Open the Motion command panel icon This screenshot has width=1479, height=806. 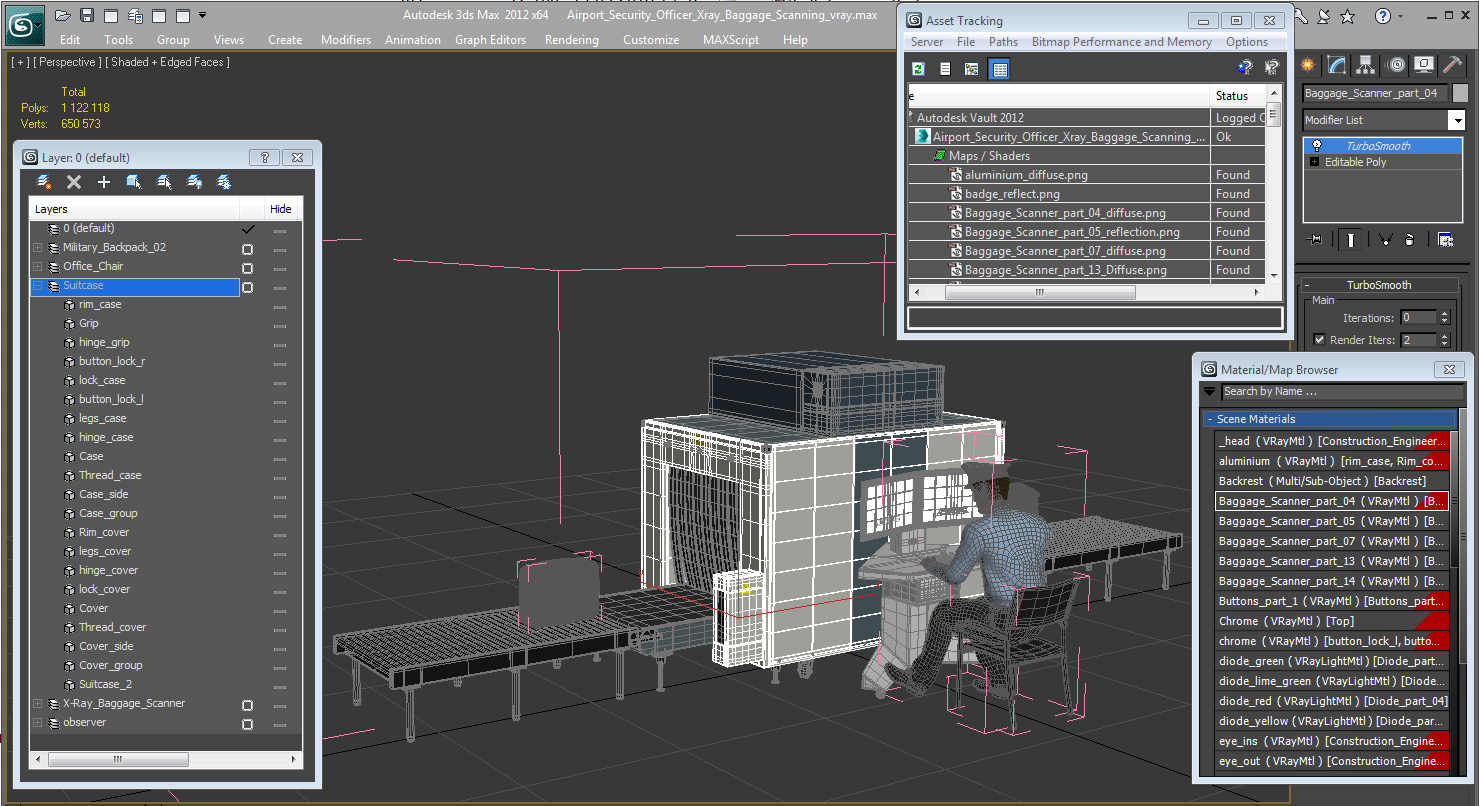click(1396, 66)
